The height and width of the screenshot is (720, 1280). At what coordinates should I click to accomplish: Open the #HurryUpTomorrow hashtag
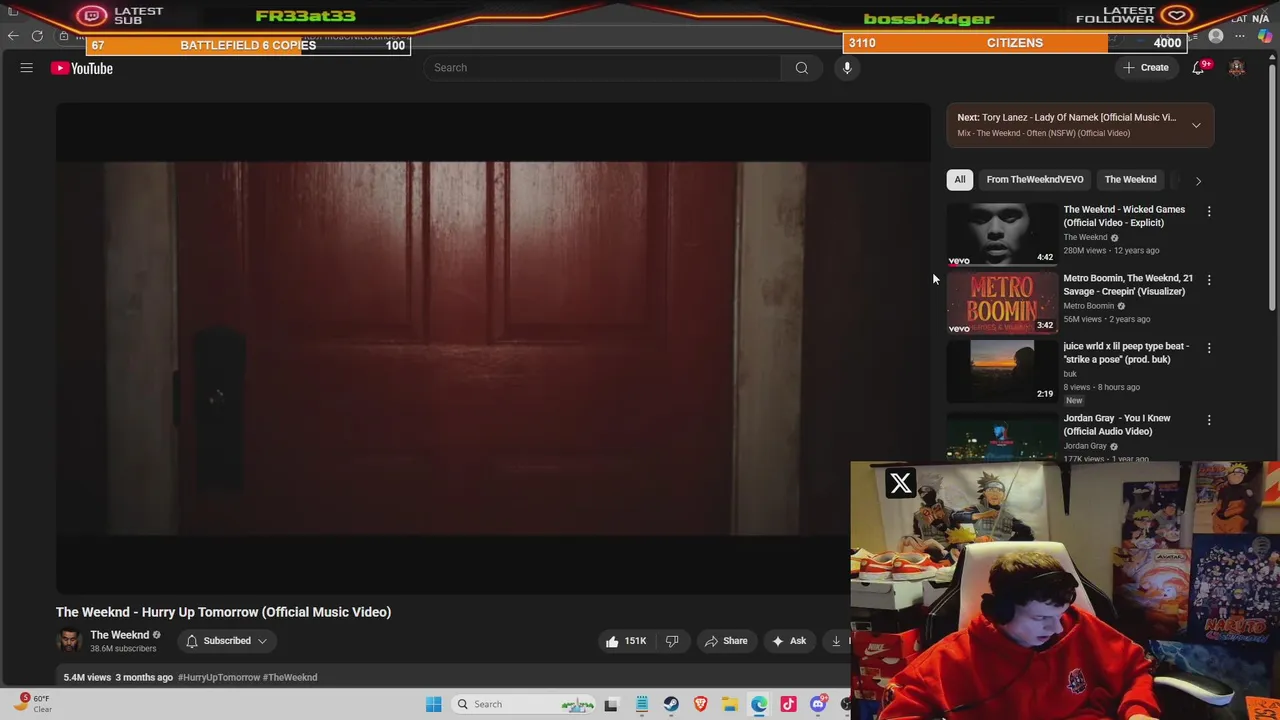[219, 677]
